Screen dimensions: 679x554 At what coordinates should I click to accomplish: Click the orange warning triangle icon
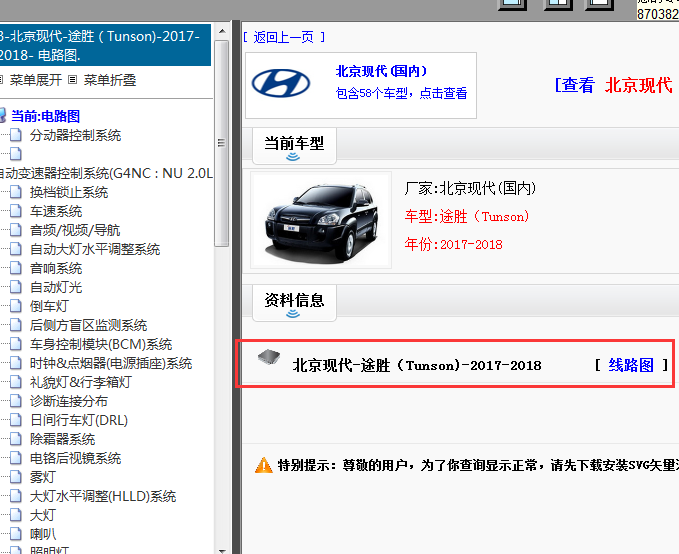pos(263,465)
